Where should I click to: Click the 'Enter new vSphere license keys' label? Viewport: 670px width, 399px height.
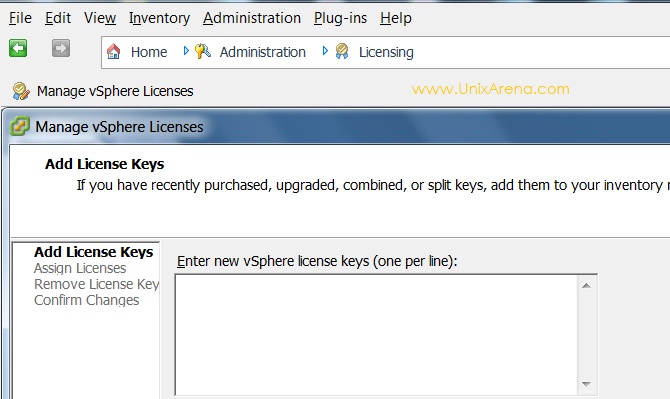[317, 261]
